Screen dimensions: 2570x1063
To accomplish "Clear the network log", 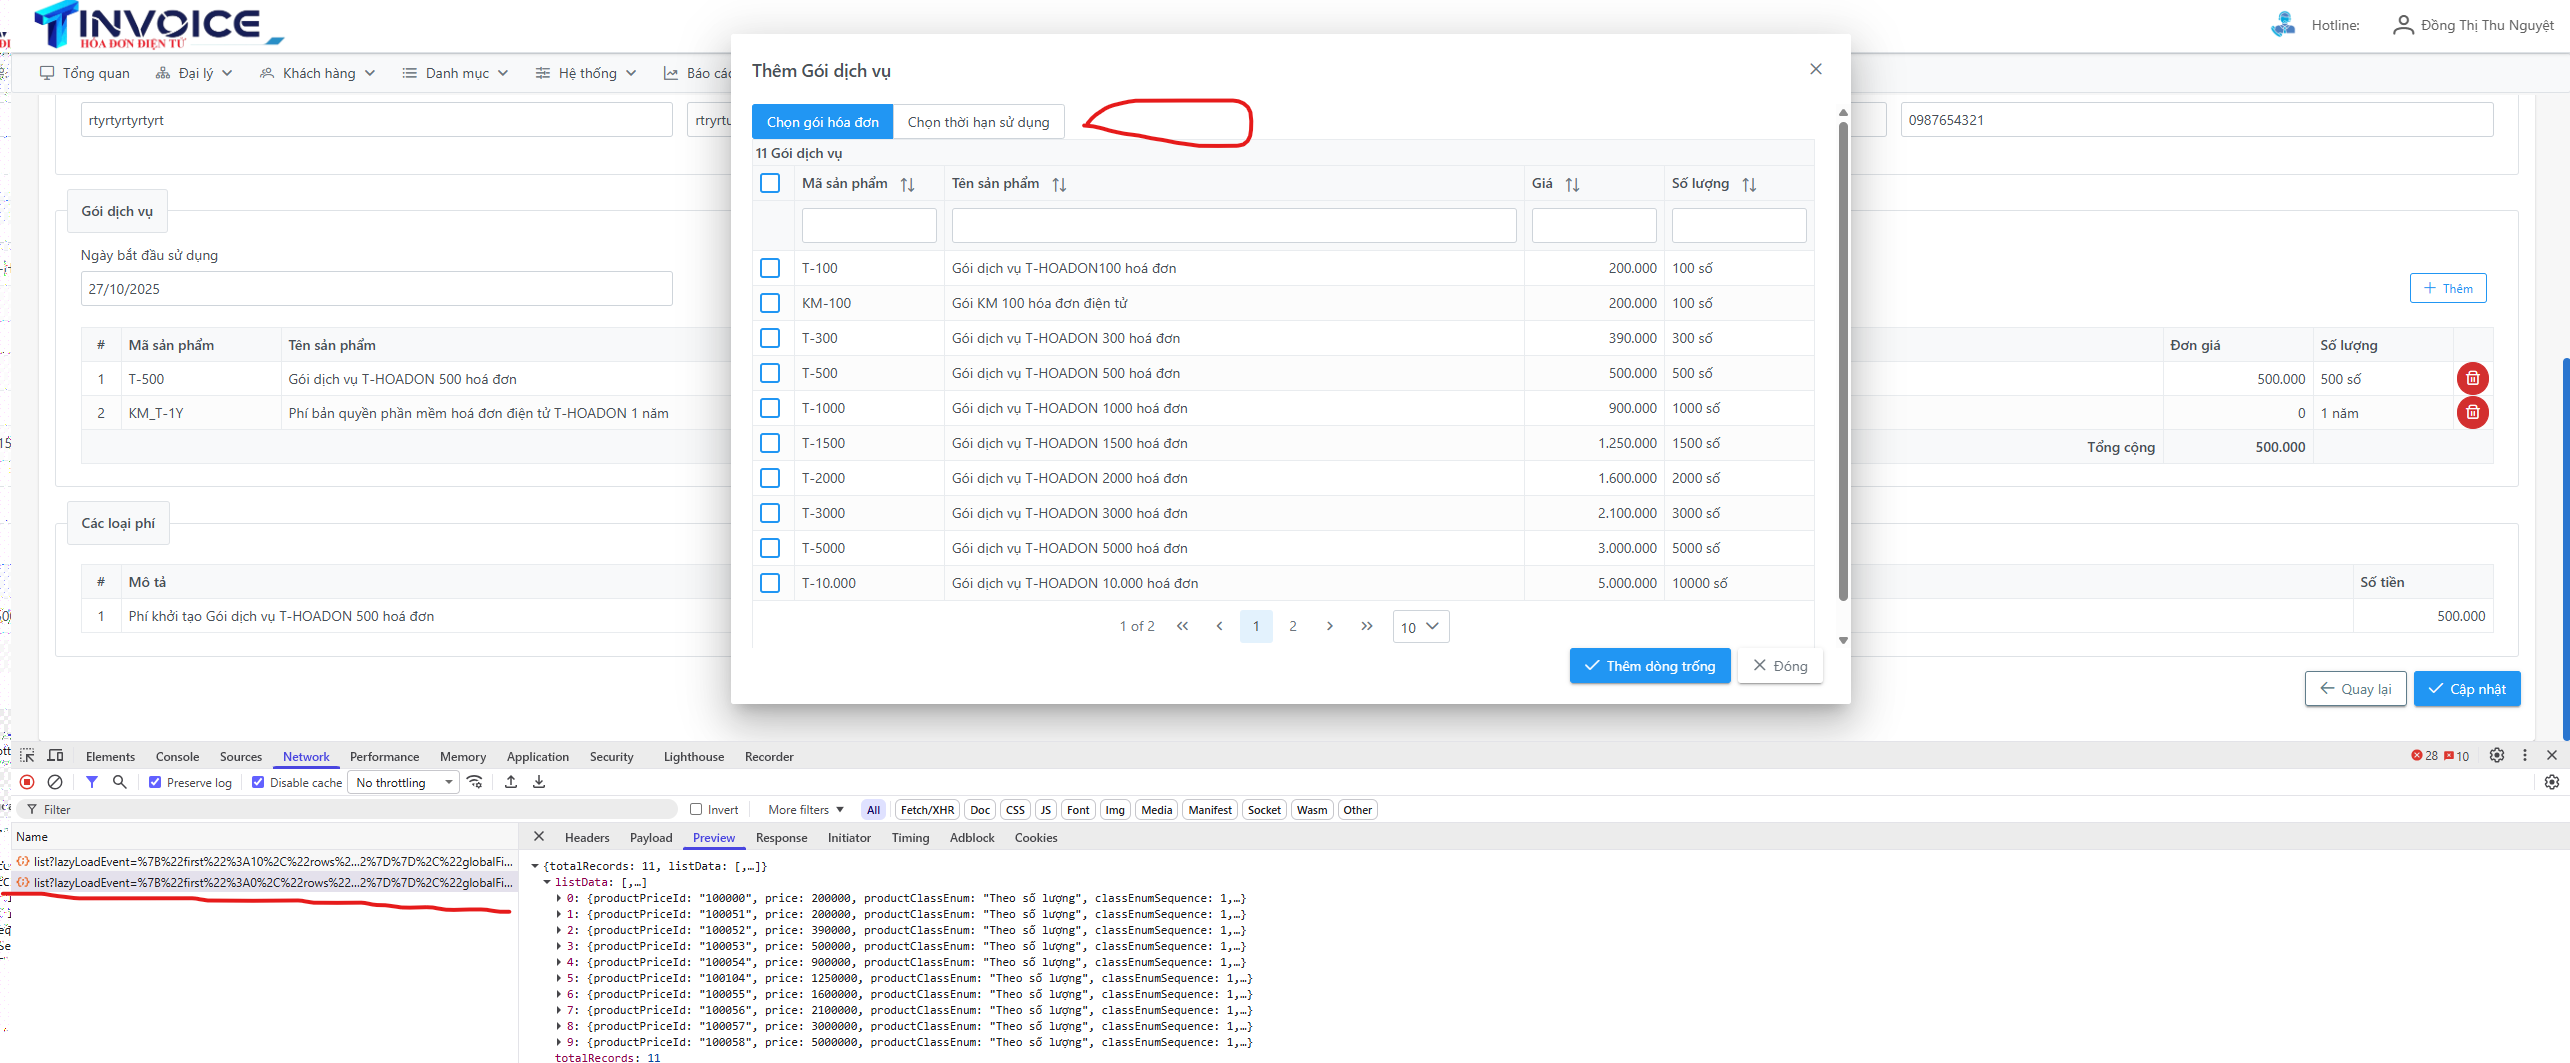I will coord(55,782).
